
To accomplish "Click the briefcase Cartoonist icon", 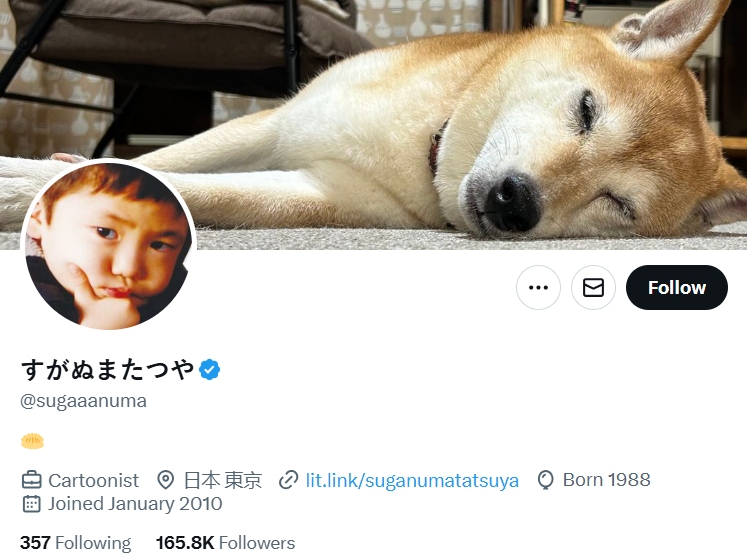I will point(32,480).
